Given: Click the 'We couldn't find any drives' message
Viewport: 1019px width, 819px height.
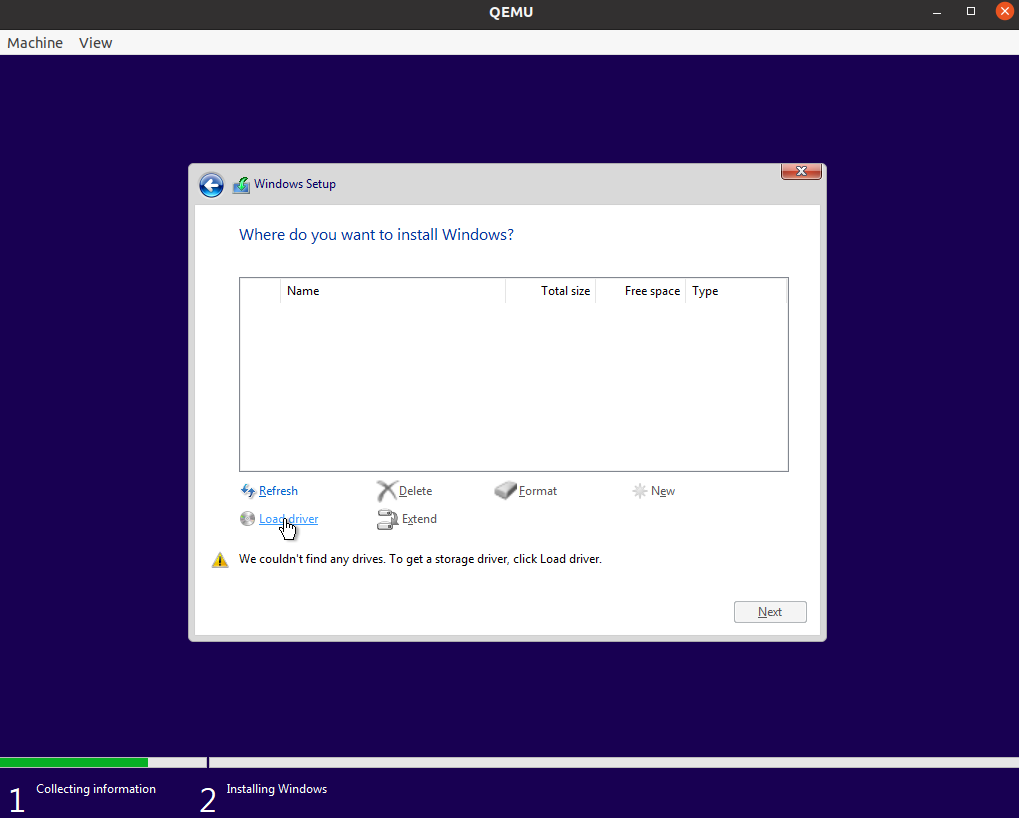Looking at the screenshot, I should coord(420,559).
